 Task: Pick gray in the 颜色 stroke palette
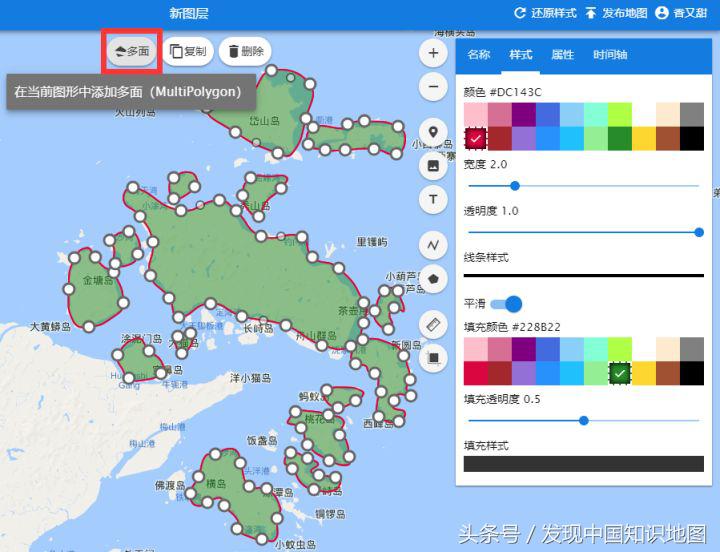(692, 114)
